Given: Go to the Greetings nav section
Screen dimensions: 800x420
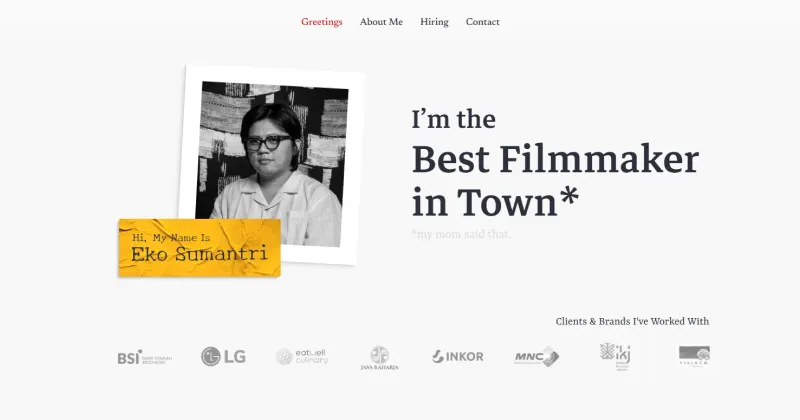Looking at the screenshot, I should point(322,22).
